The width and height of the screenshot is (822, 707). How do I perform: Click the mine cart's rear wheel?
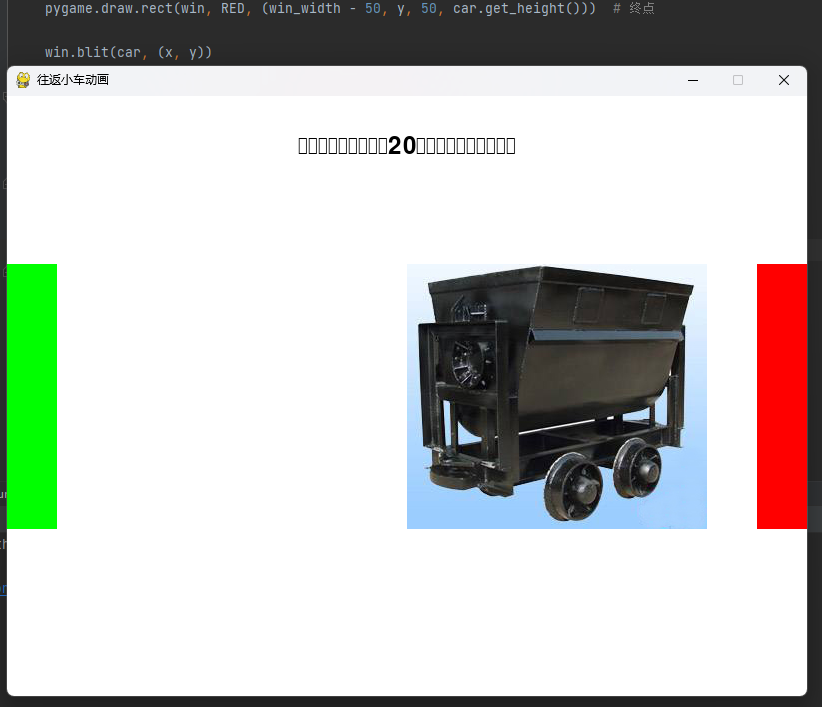tap(637, 465)
